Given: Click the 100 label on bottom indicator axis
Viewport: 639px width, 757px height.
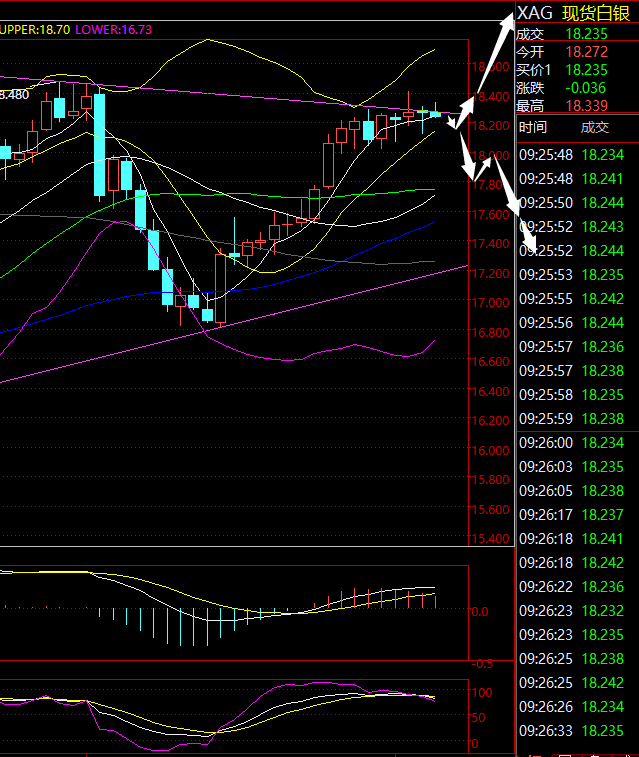Looking at the screenshot, I should tap(481, 692).
